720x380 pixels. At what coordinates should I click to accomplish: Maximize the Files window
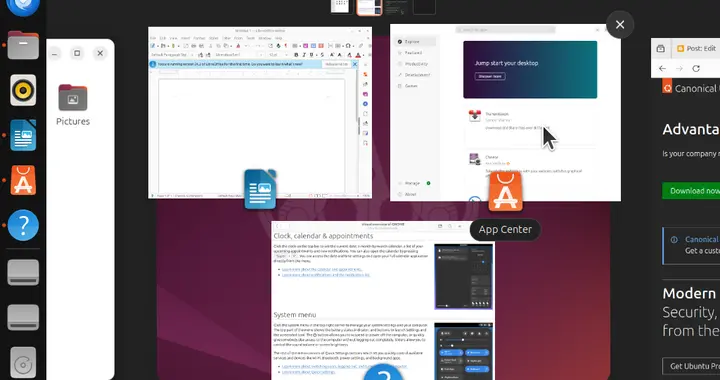[77, 53]
